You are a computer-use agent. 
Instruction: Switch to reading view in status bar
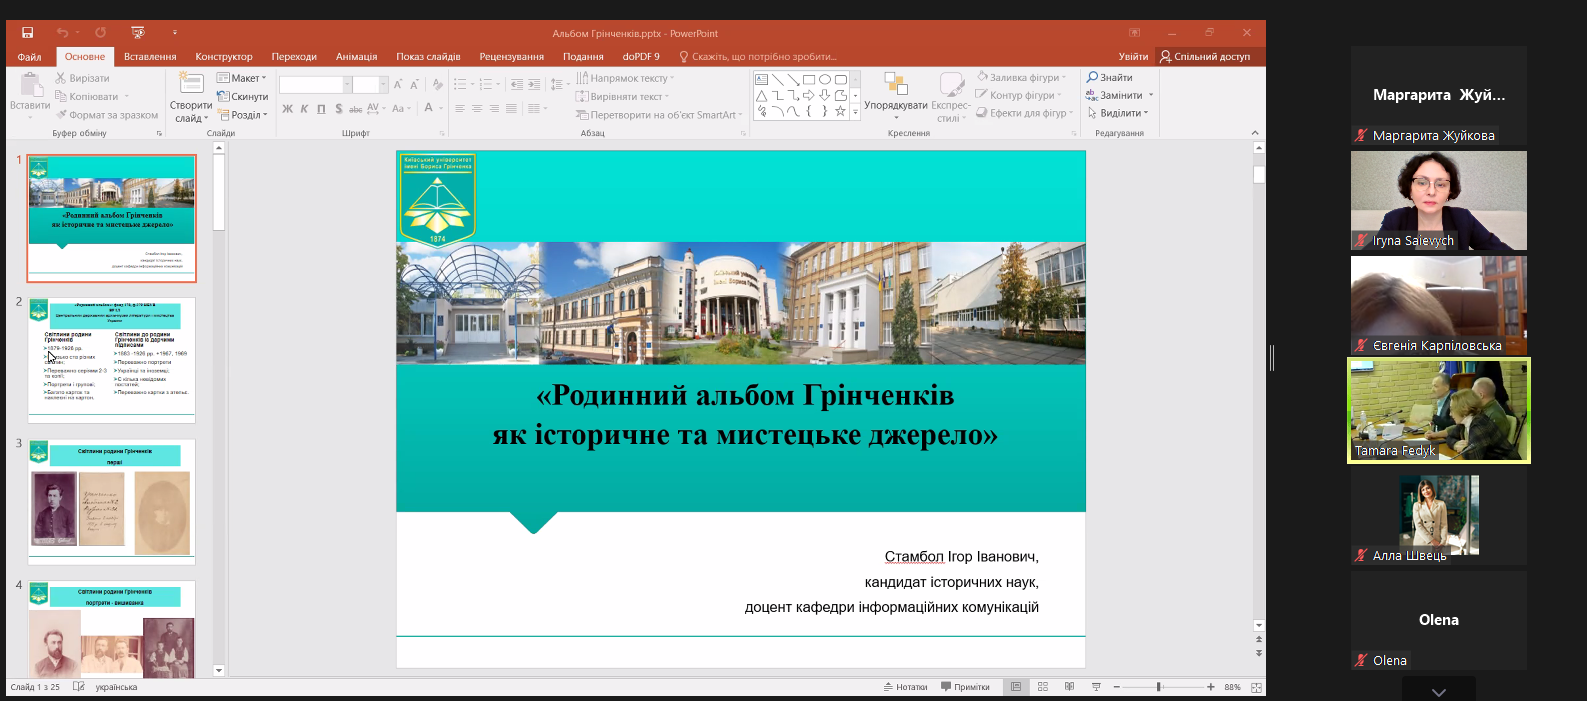tap(1069, 687)
